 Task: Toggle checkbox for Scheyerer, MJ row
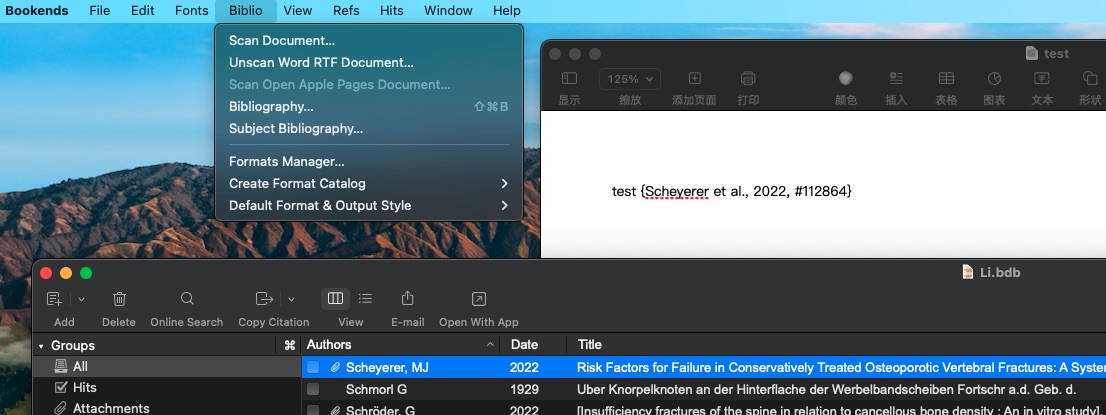click(x=313, y=367)
